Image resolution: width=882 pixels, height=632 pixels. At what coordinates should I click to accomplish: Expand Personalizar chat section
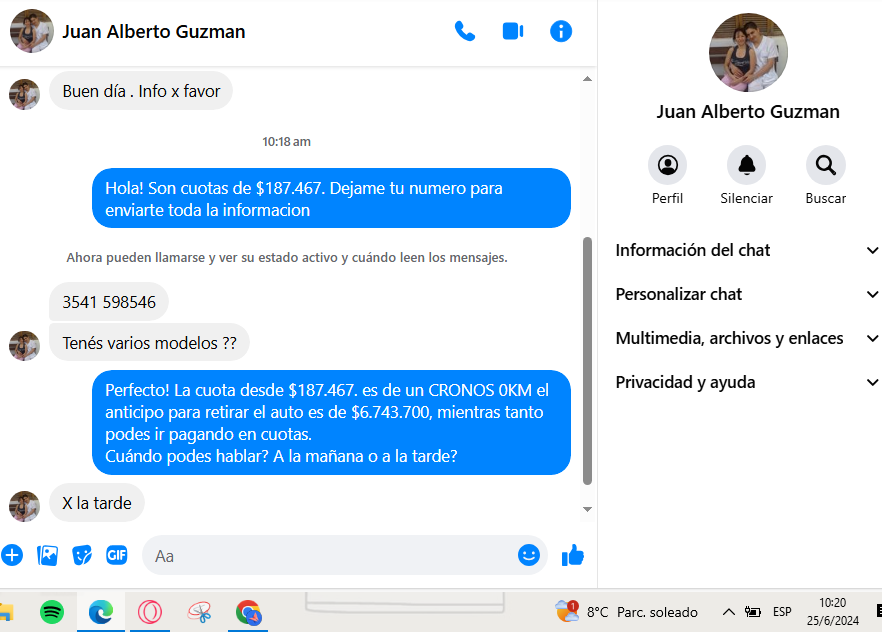tap(747, 294)
